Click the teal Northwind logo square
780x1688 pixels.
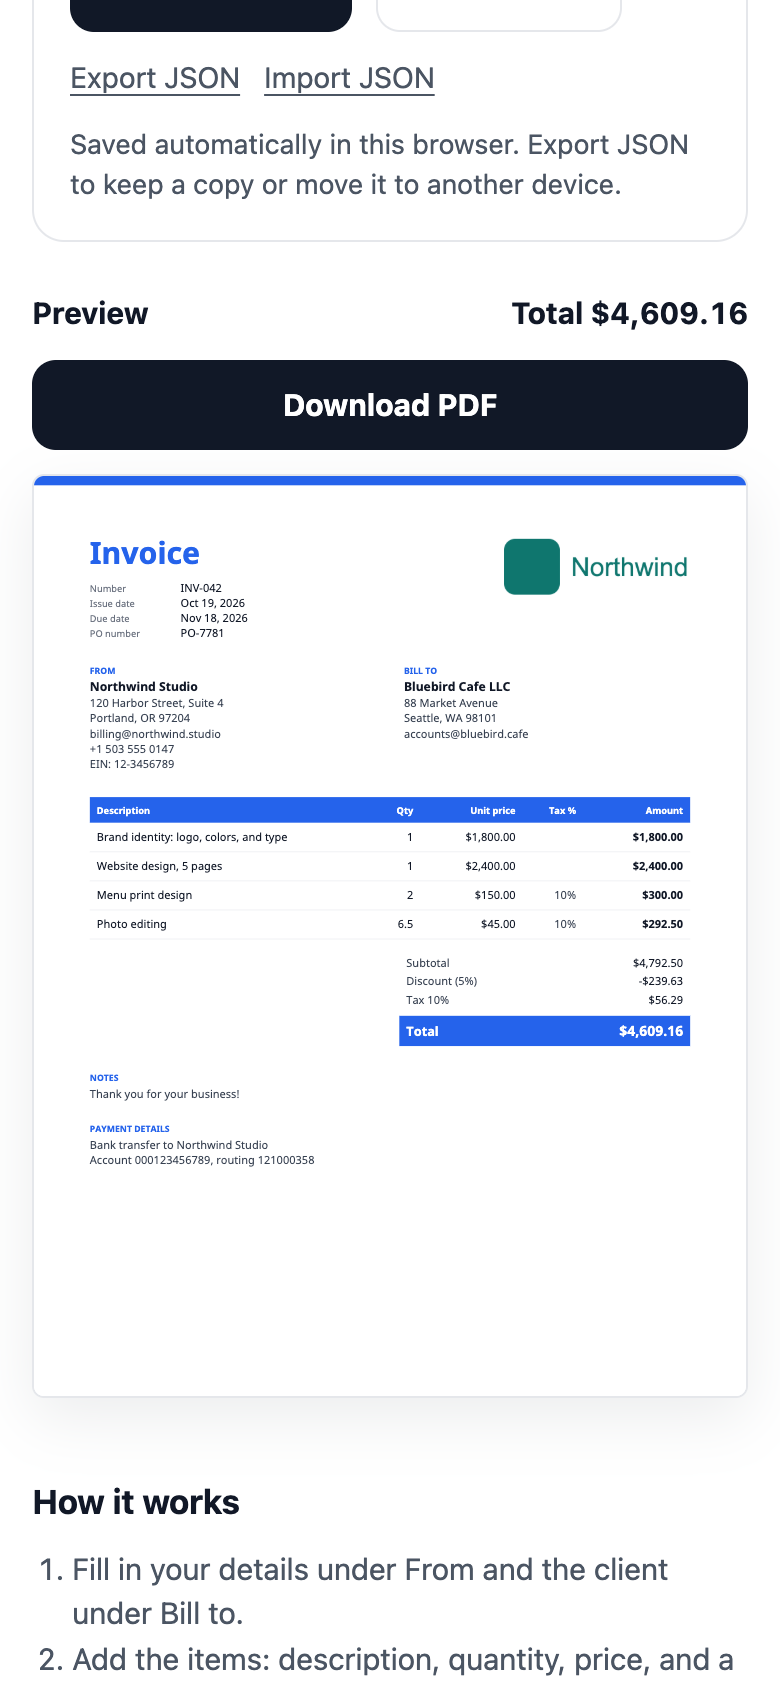[532, 567]
